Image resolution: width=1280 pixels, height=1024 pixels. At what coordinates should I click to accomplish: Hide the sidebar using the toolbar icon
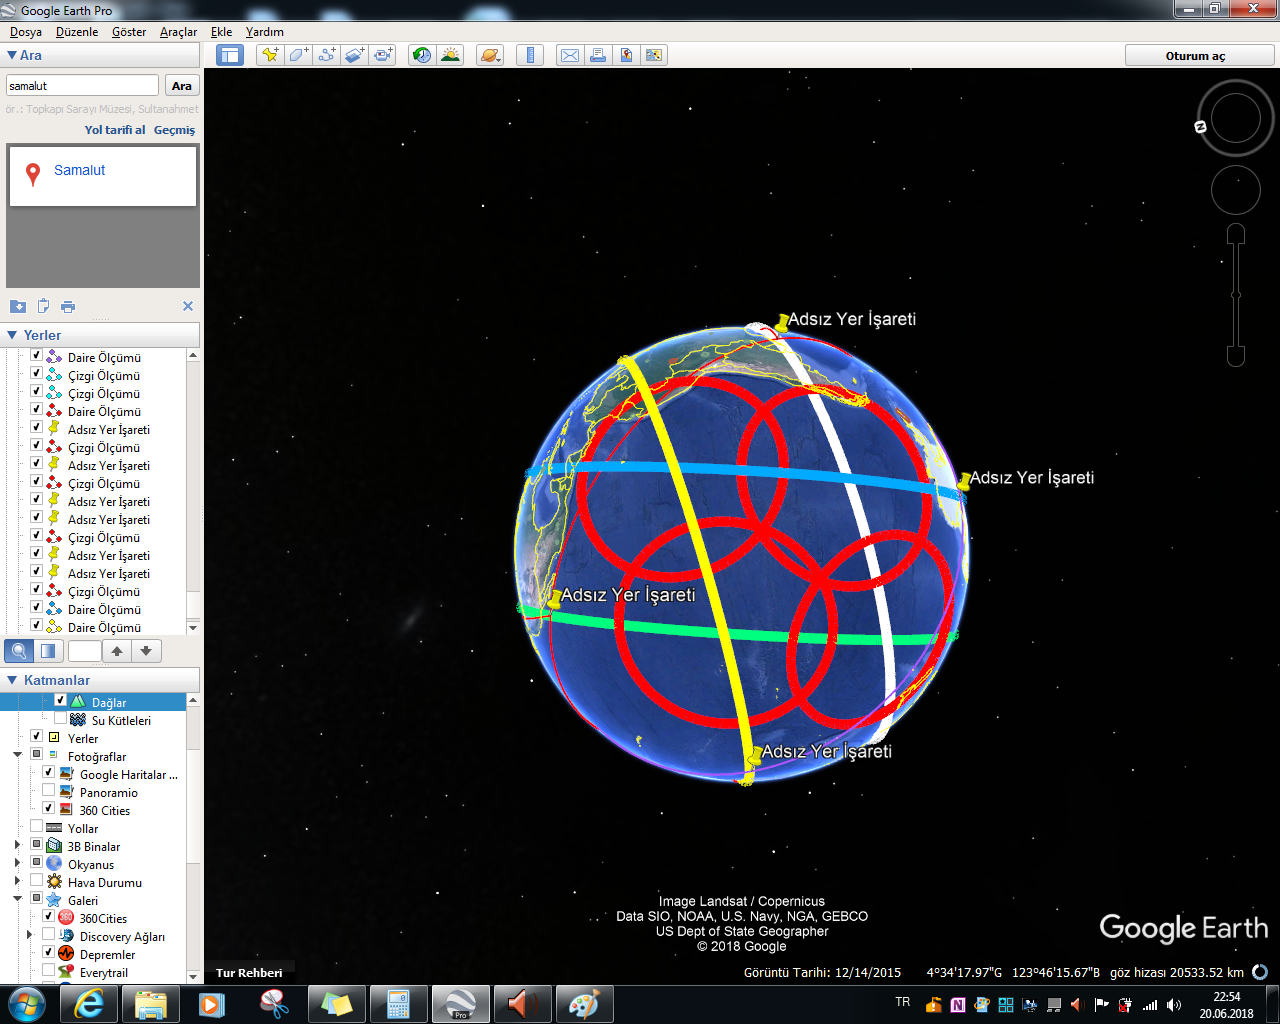click(230, 55)
